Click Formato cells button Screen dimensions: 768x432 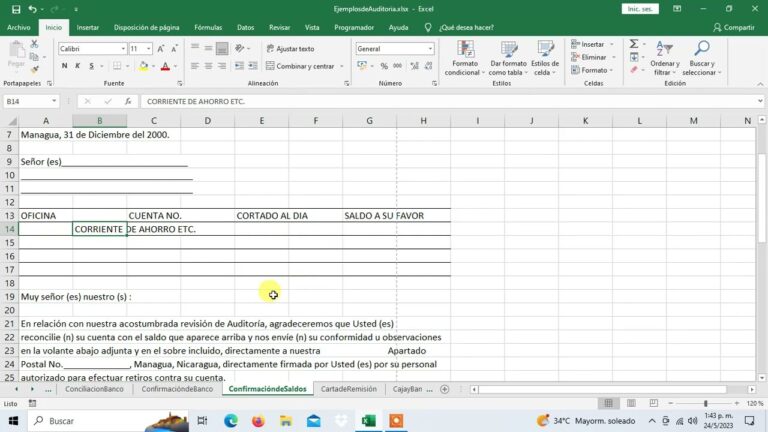[x=592, y=71]
